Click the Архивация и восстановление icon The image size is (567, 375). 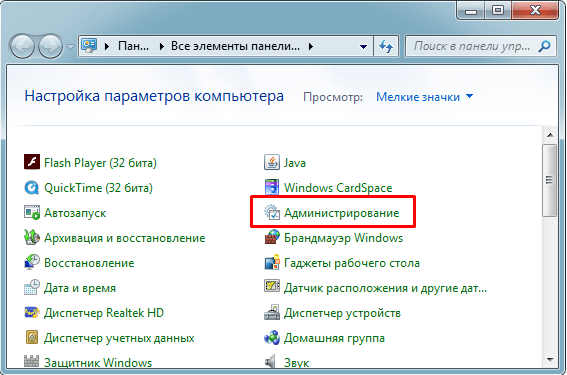[32, 237]
